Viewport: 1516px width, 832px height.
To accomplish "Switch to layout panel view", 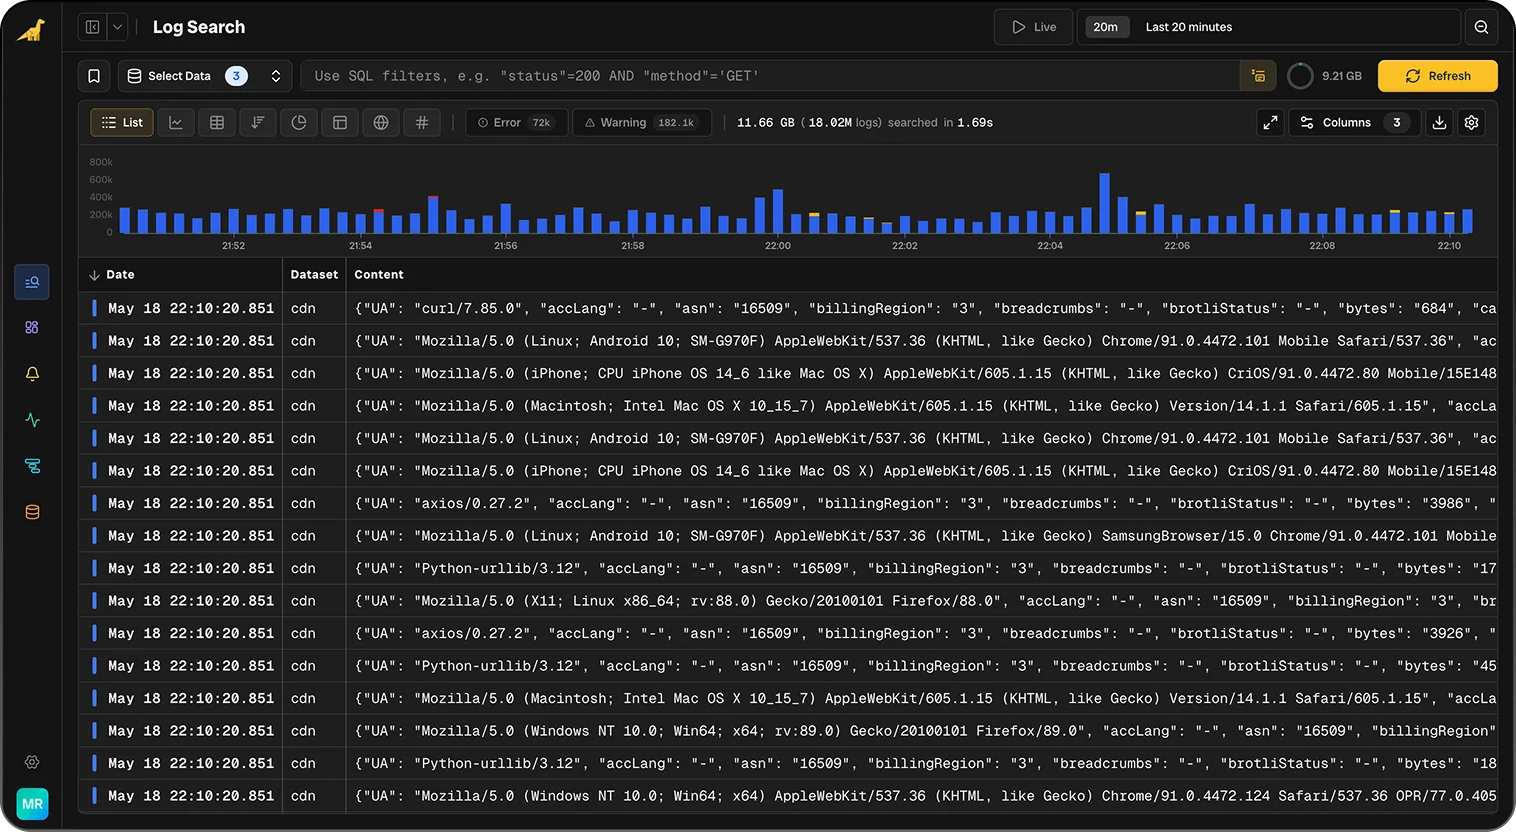I will pos(340,122).
